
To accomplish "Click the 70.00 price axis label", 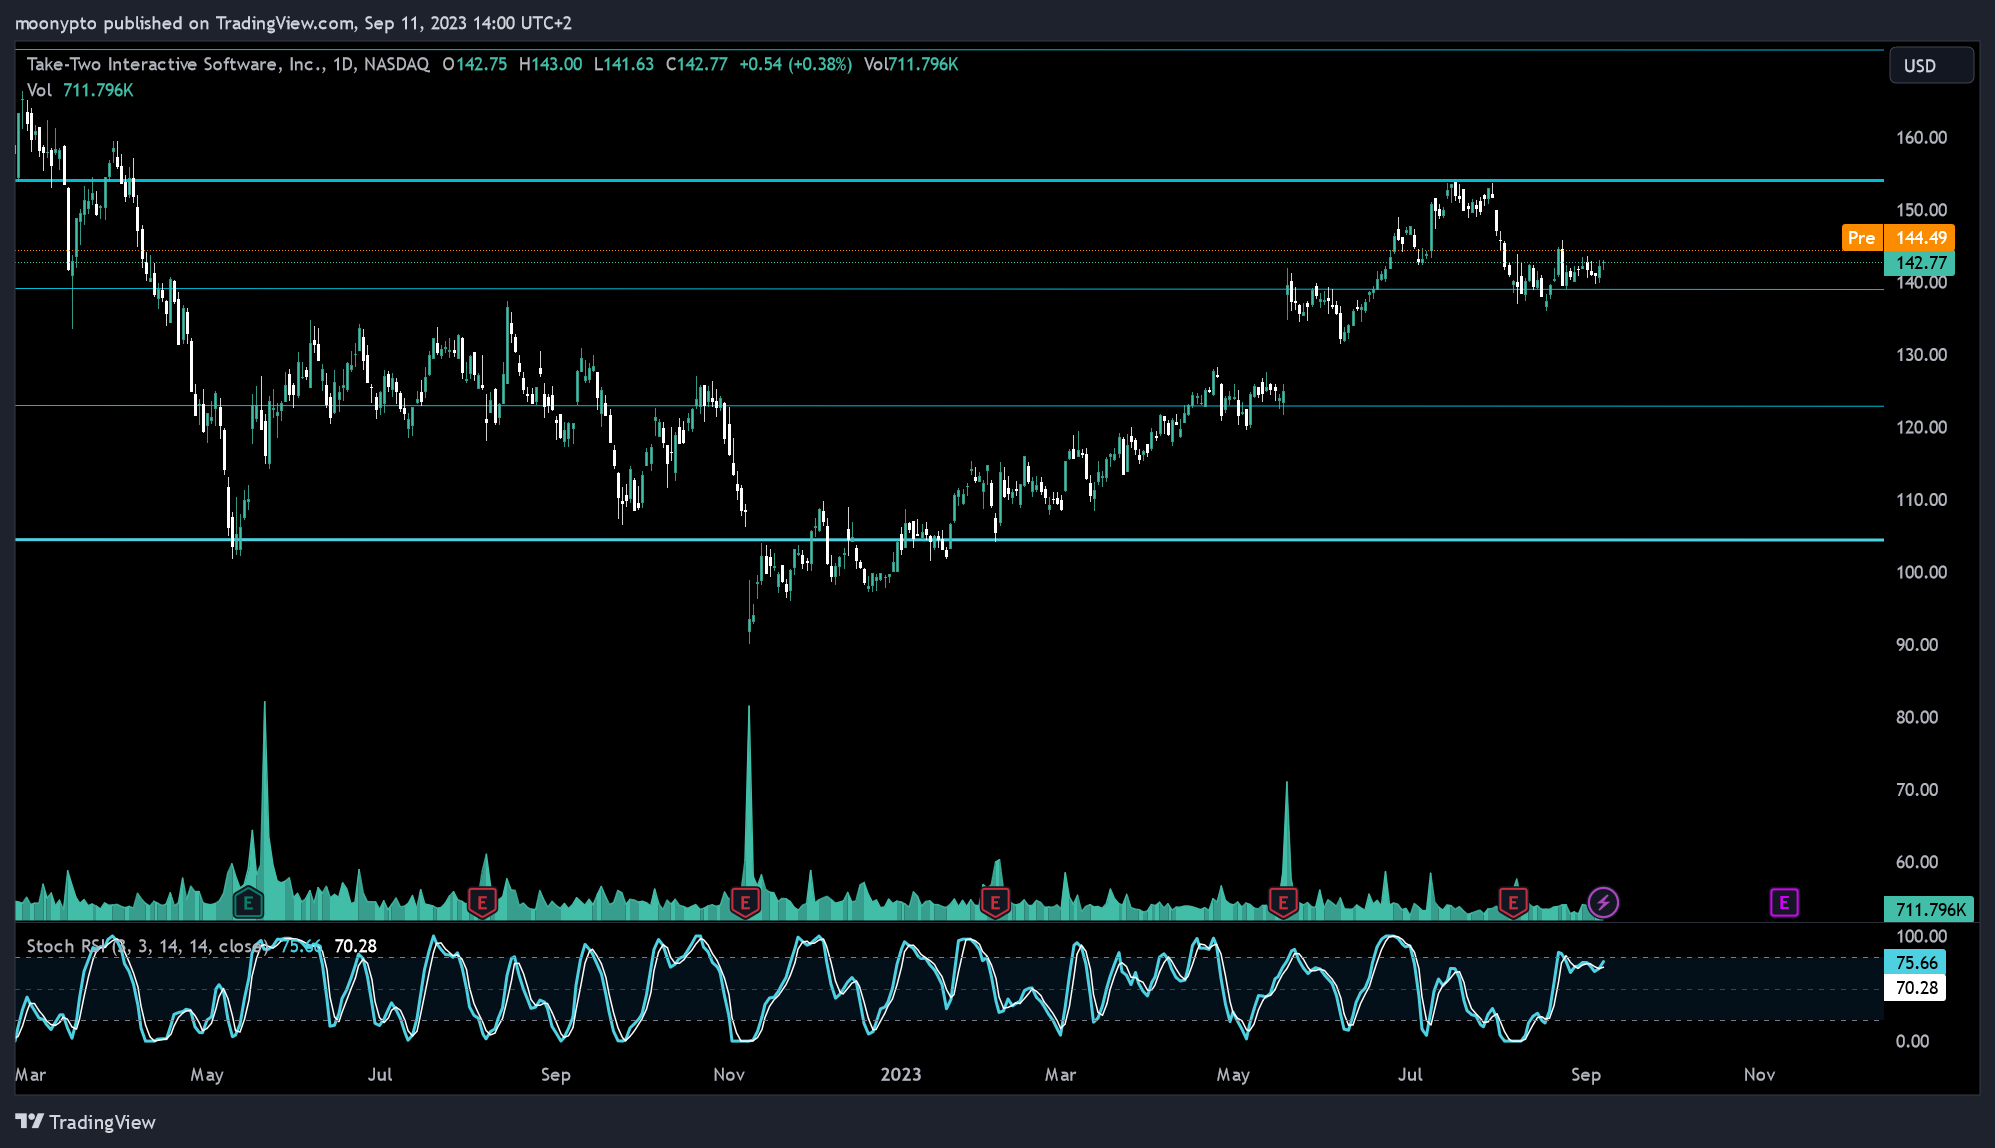I will click(x=1917, y=790).
